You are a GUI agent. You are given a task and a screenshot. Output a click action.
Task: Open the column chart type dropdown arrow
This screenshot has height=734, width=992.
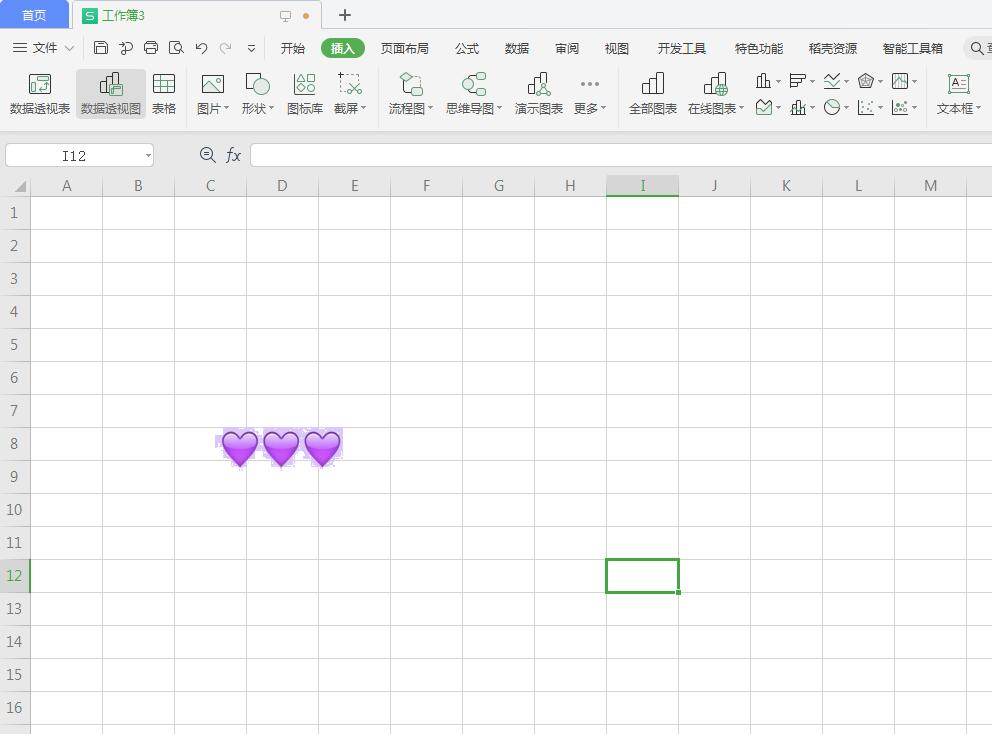778,82
